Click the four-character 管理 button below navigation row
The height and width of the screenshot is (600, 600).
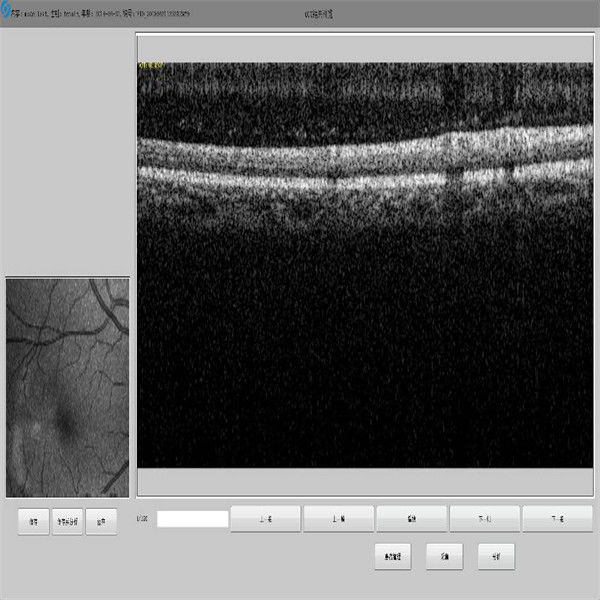[x=393, y=556]
